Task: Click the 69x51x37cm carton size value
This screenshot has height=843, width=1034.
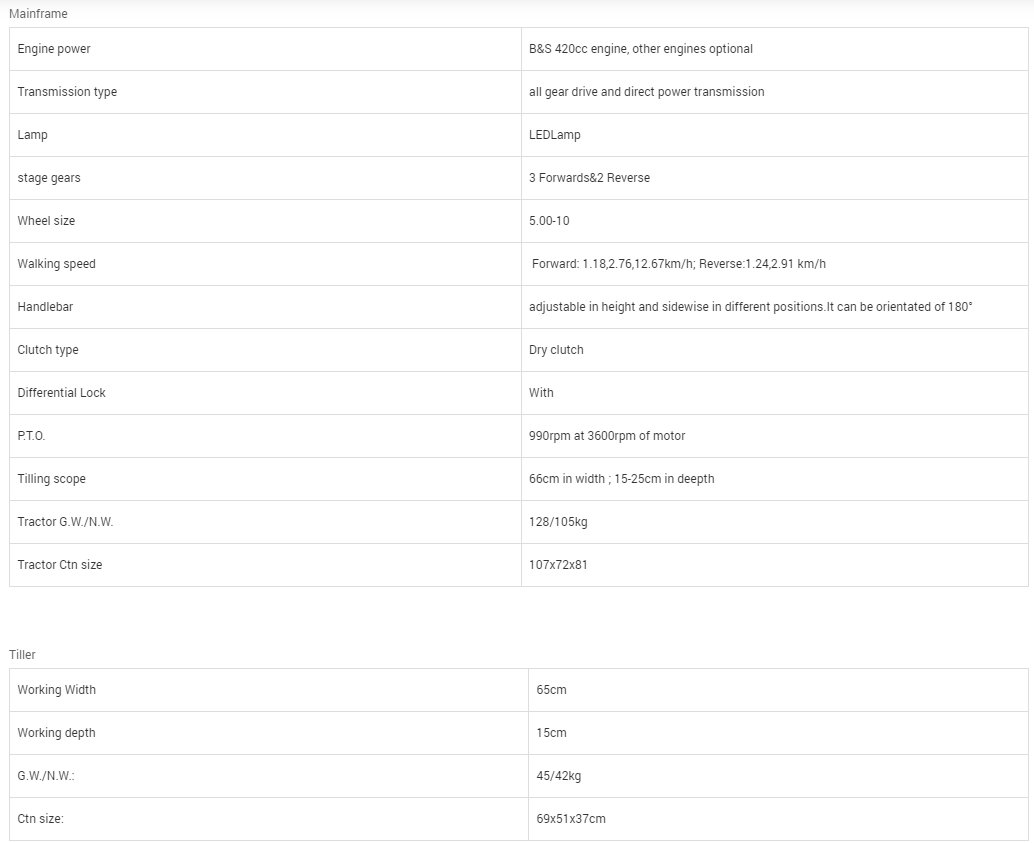Action: tap(570, 819)
